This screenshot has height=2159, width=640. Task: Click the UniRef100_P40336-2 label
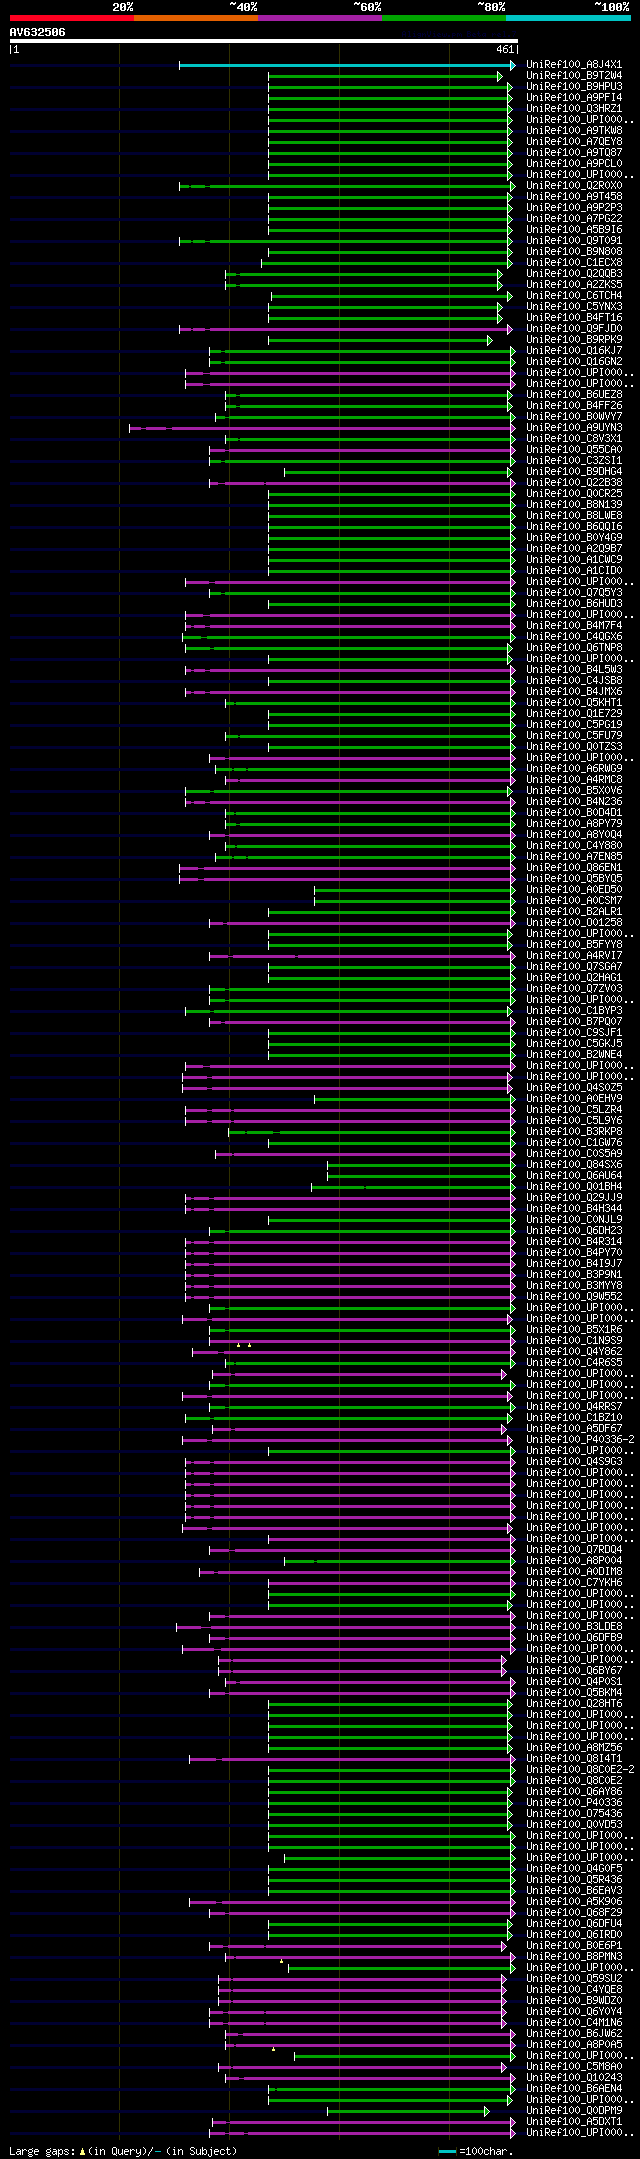580,1440
